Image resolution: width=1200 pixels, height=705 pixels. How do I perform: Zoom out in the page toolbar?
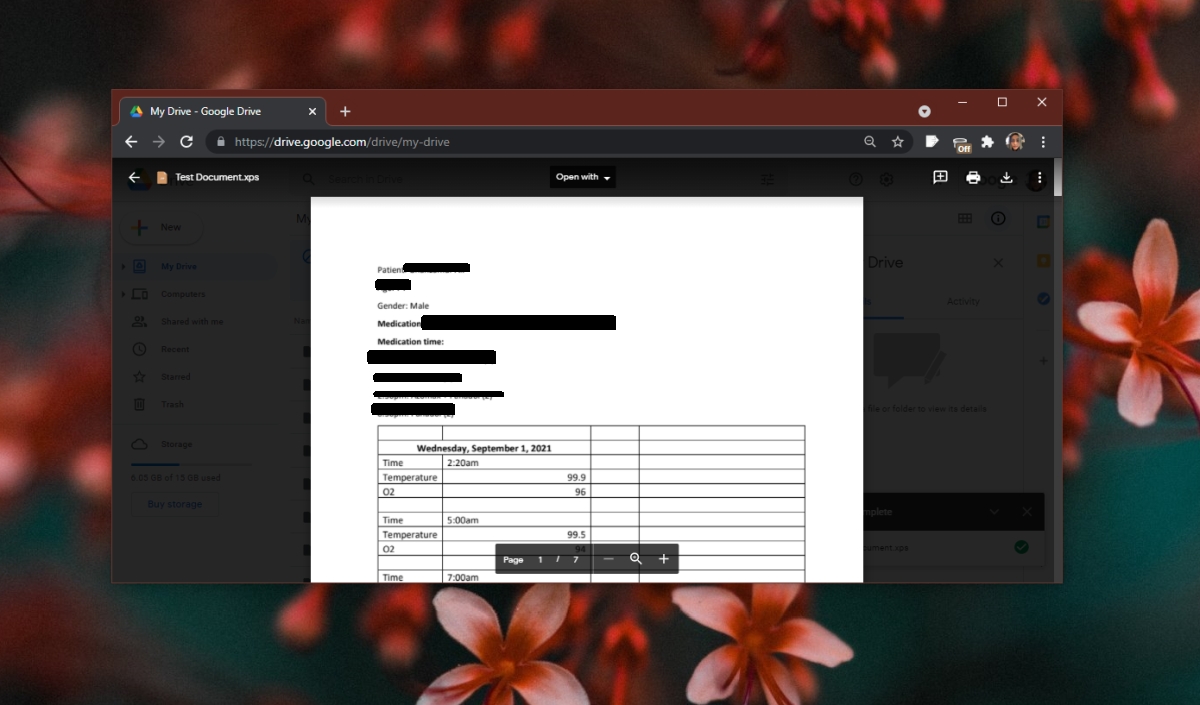click(608, 559)
